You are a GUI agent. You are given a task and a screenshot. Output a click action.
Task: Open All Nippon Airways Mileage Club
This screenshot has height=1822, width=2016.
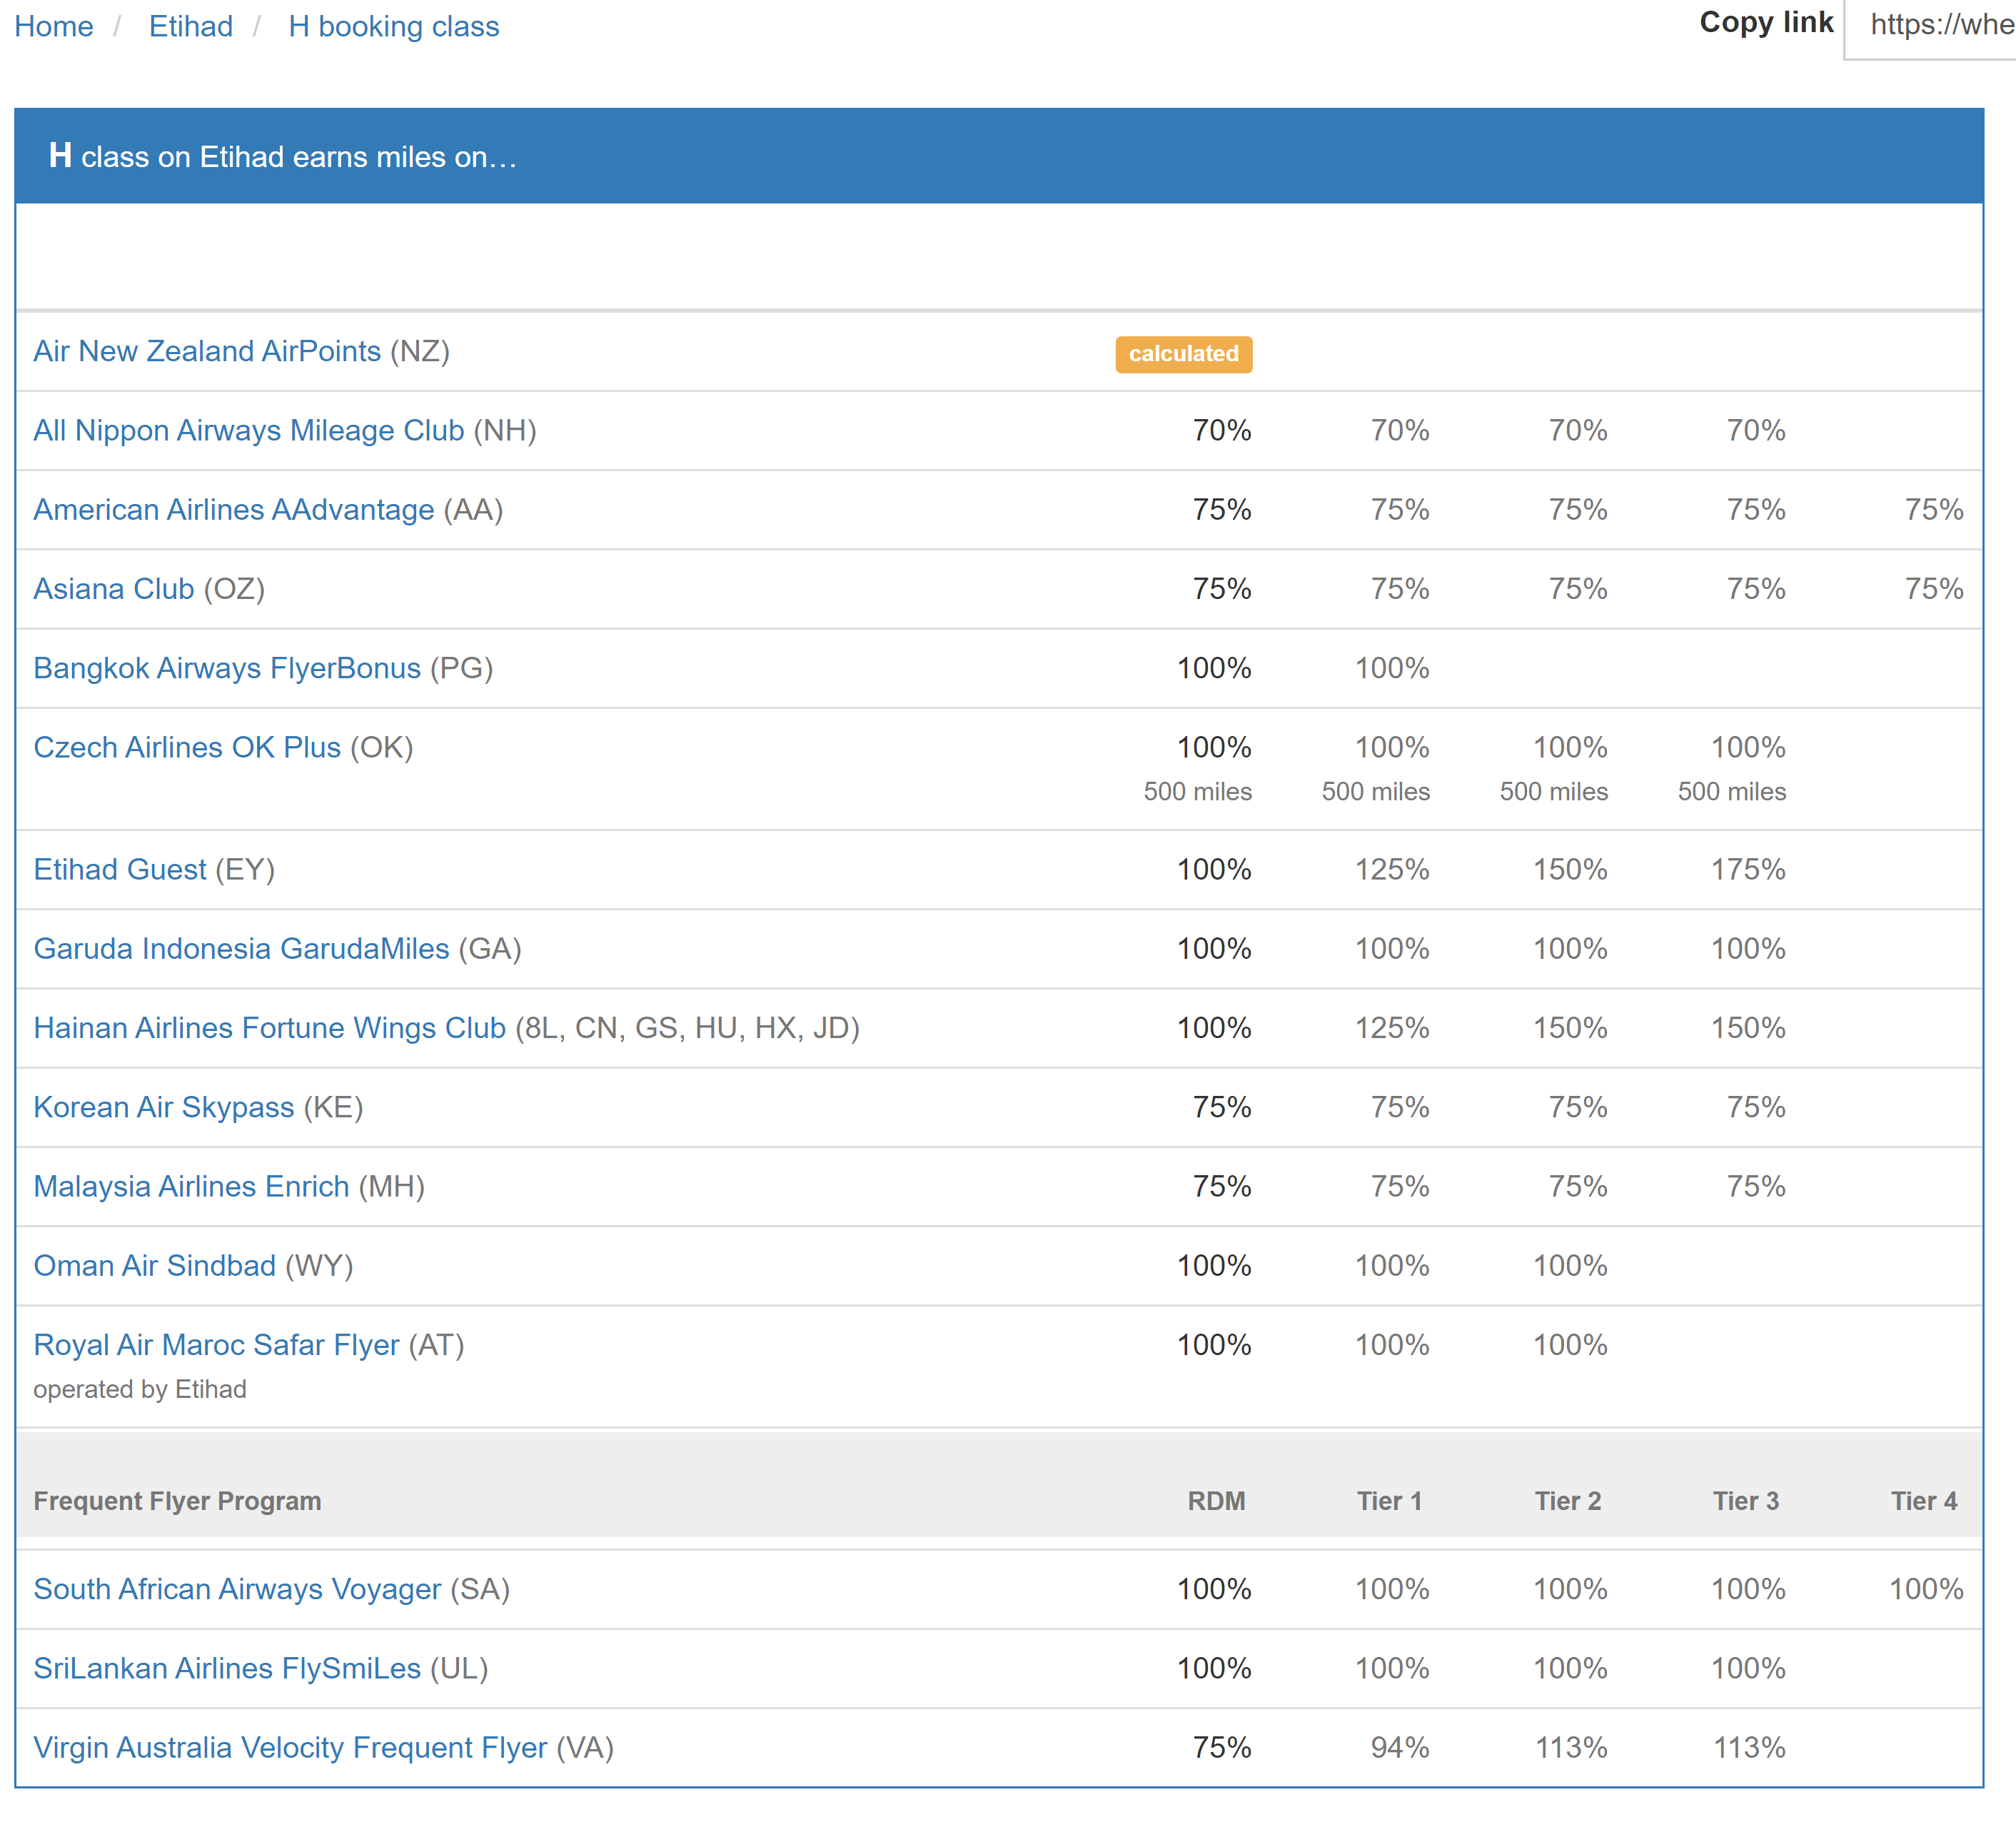(249, 430)
